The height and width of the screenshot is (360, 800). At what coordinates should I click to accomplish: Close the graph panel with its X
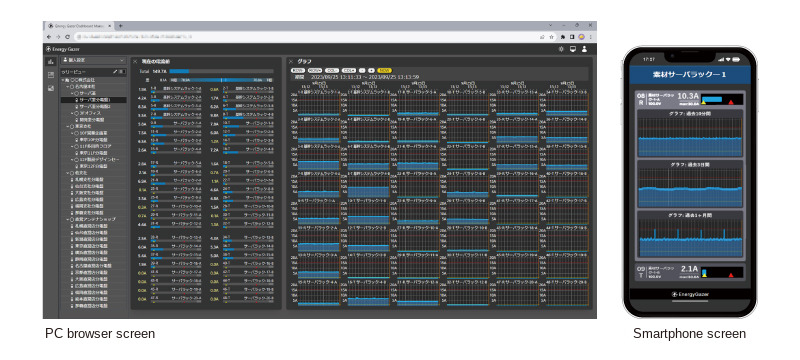click(291, 61)
